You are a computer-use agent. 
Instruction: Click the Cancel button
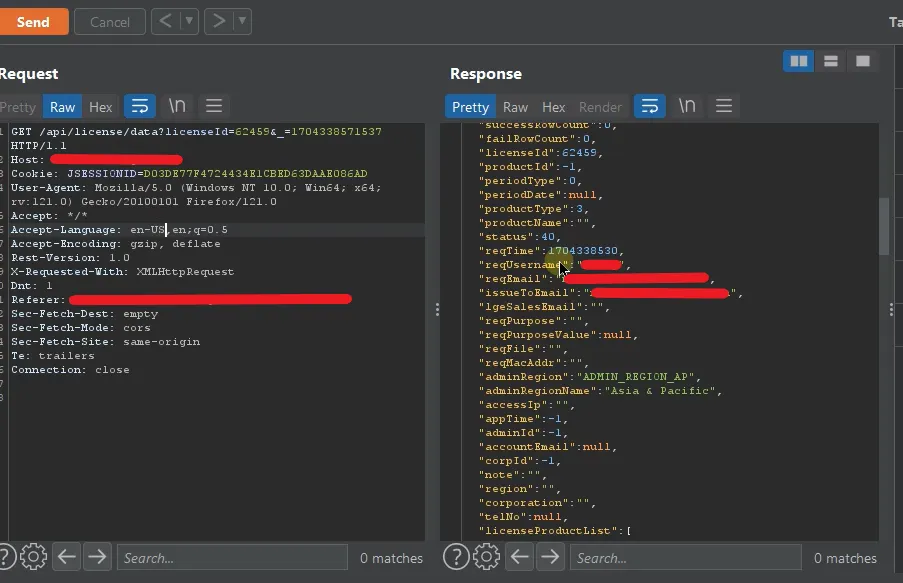click(x=109, y=22)
